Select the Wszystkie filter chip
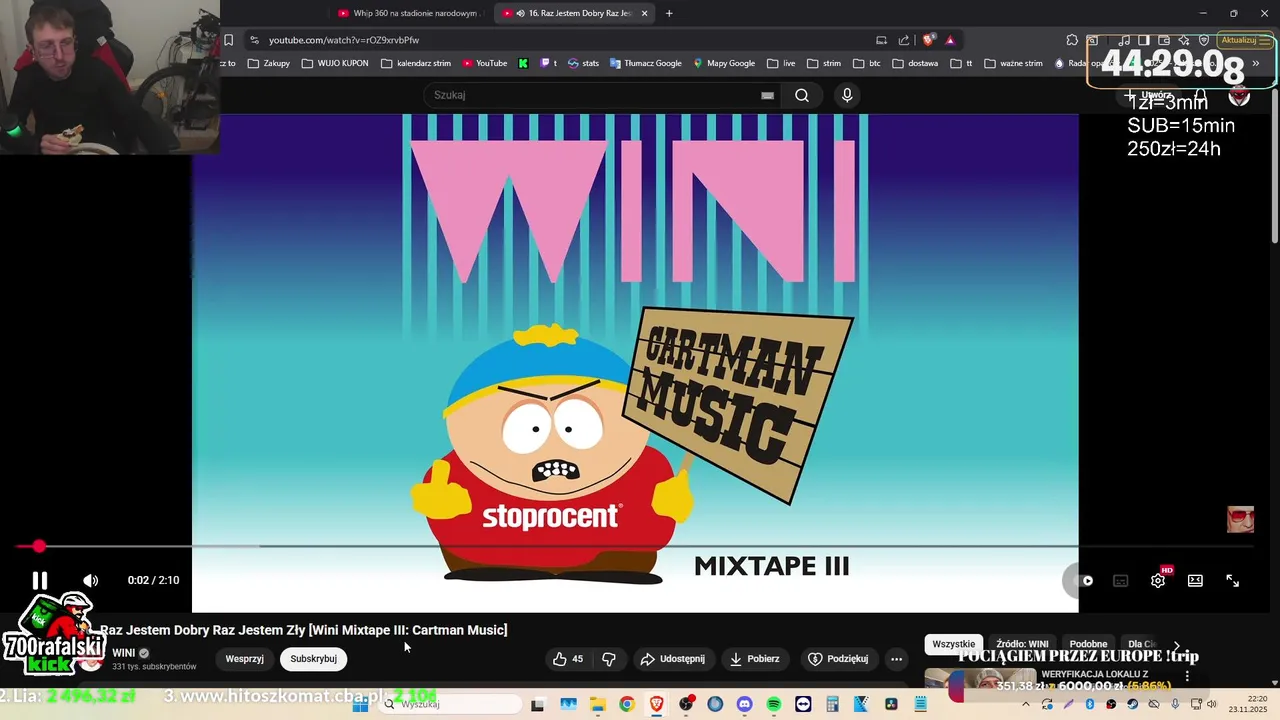Image resolution: width=1280 pixels, height=720 pixels. click(x=953, y=644)
